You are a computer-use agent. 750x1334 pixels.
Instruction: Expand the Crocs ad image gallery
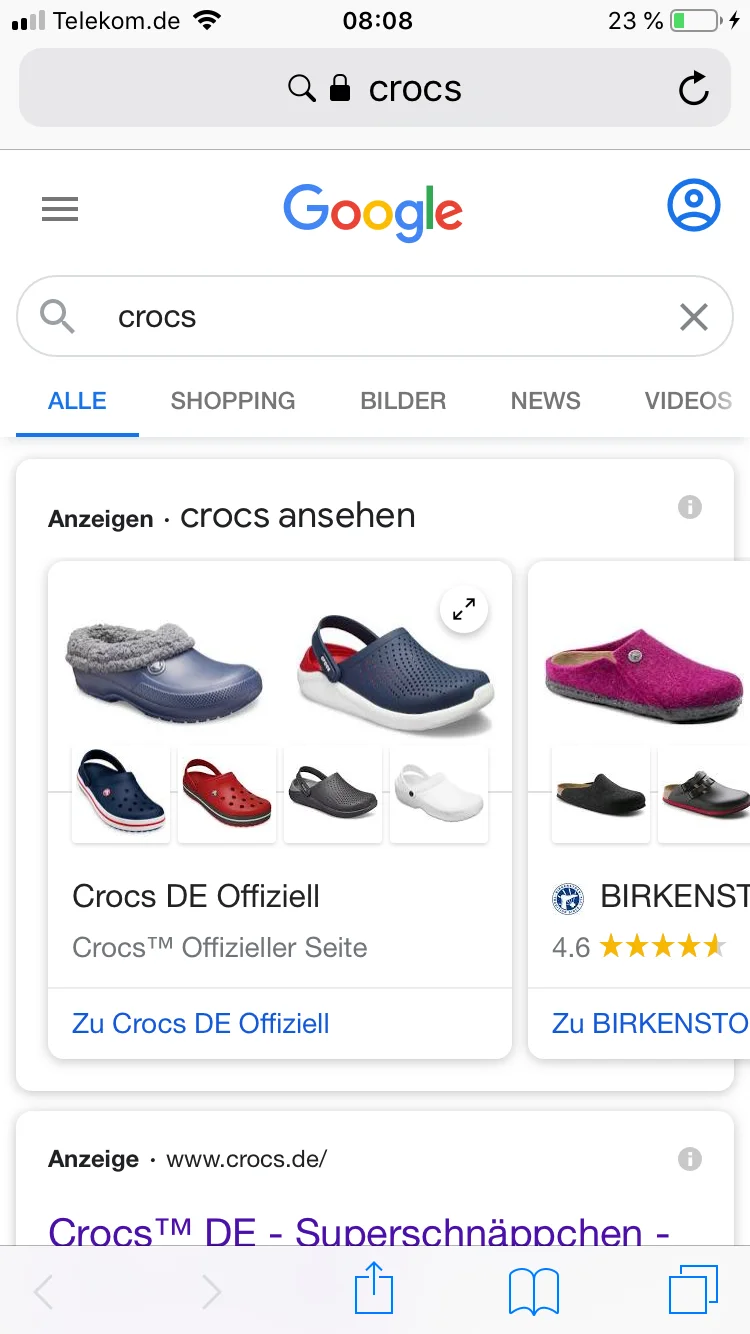point(464,609)
